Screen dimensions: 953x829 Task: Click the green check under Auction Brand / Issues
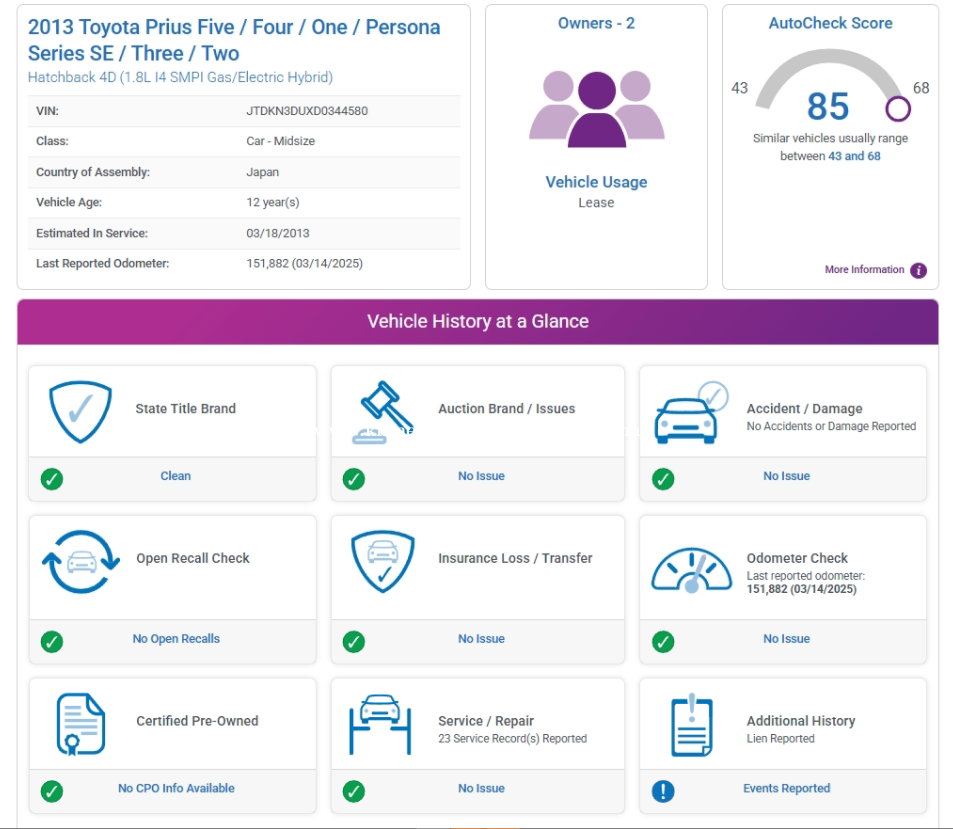tap(354, 479)
